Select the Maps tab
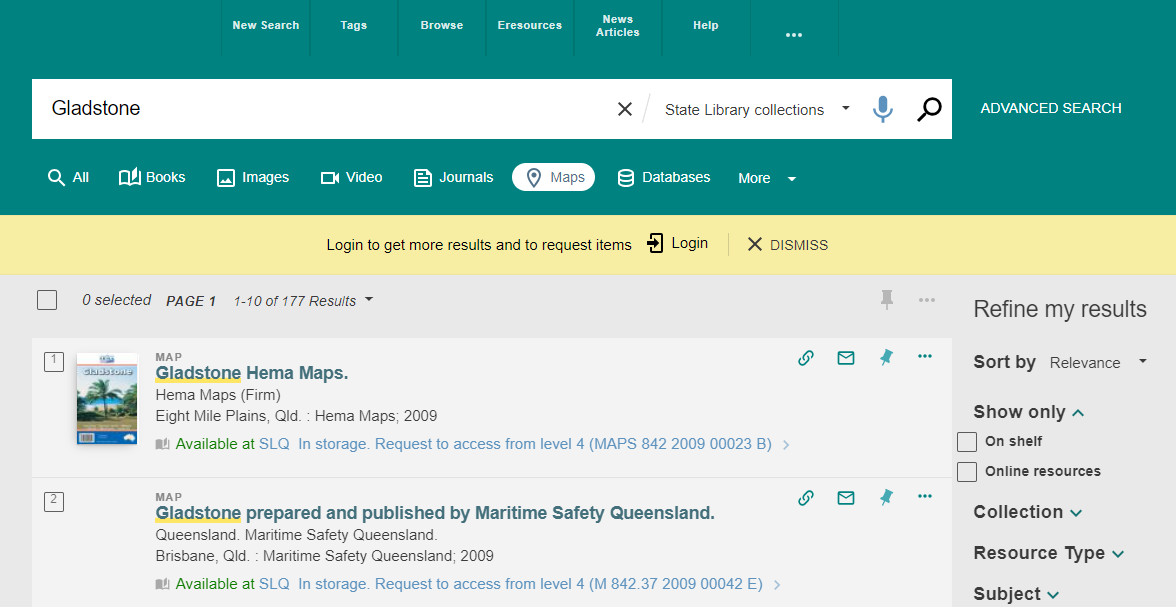This screenshot has width=1176, height=607. (554, 178)
